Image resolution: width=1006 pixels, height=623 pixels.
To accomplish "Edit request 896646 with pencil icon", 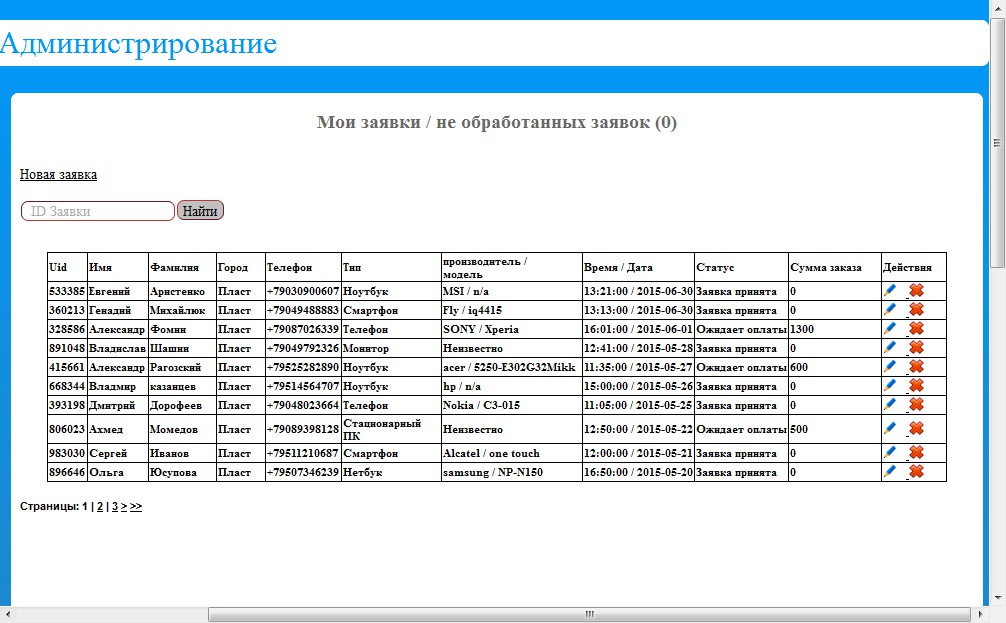I will [x=890, y=471].
